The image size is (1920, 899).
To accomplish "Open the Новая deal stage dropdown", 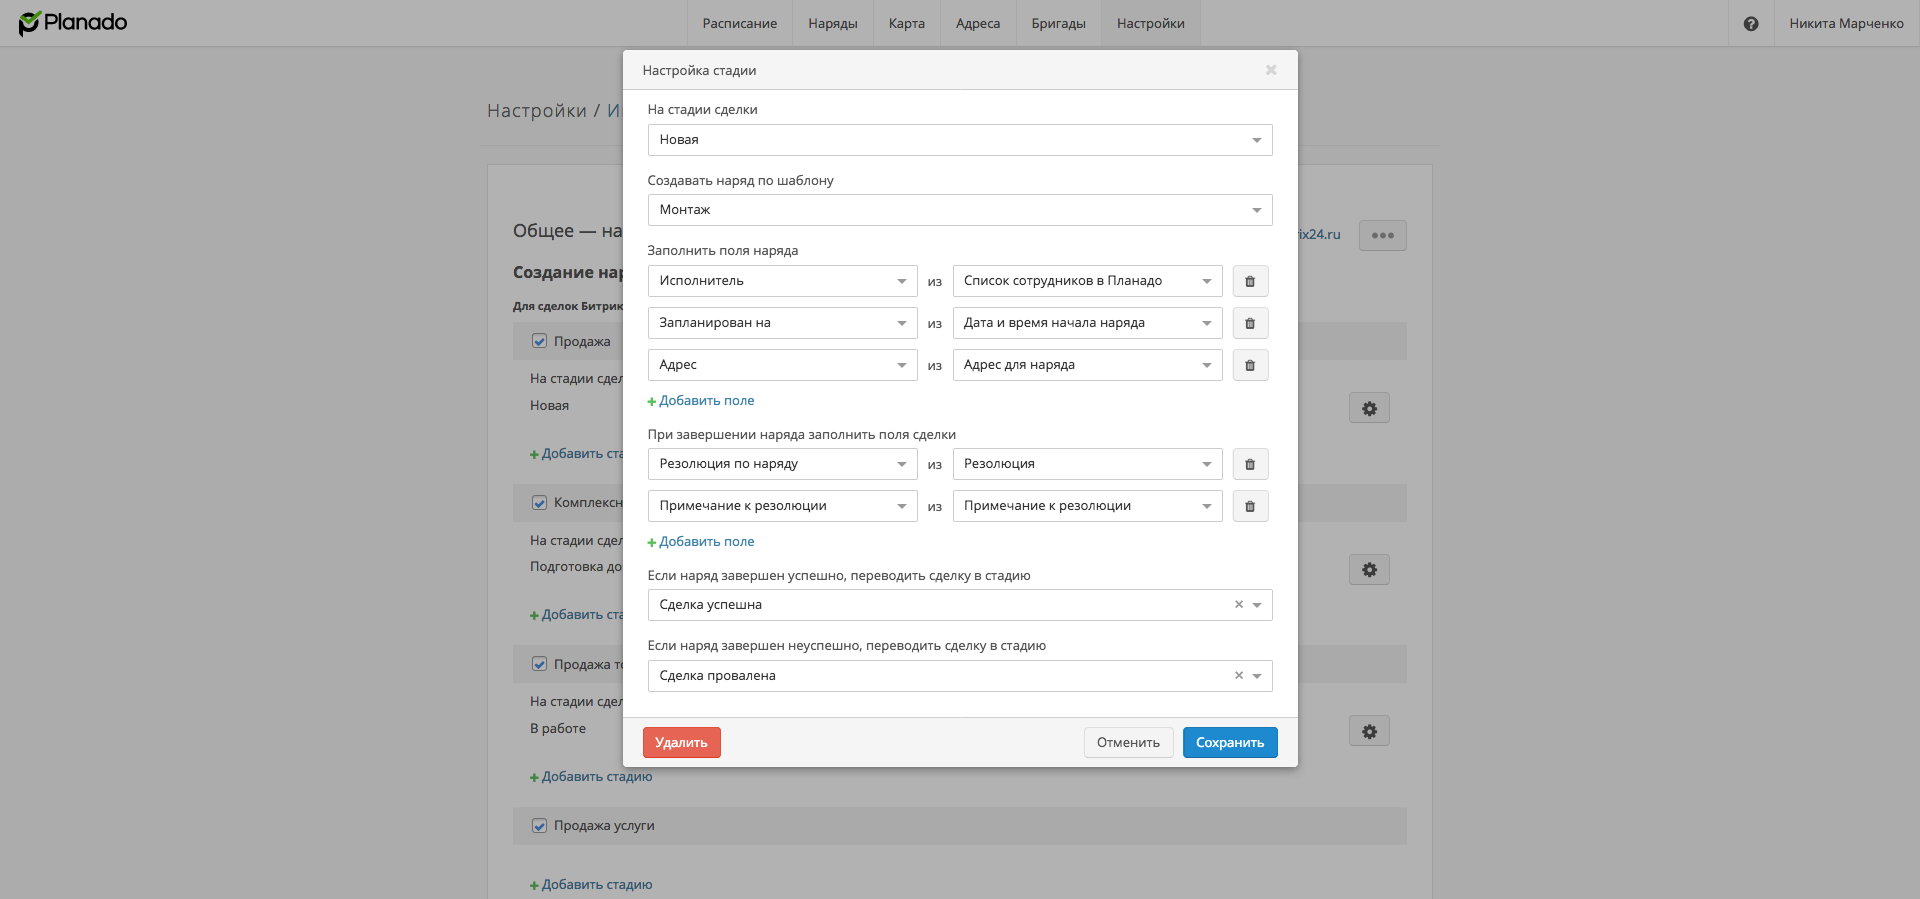I will (959, 140).
